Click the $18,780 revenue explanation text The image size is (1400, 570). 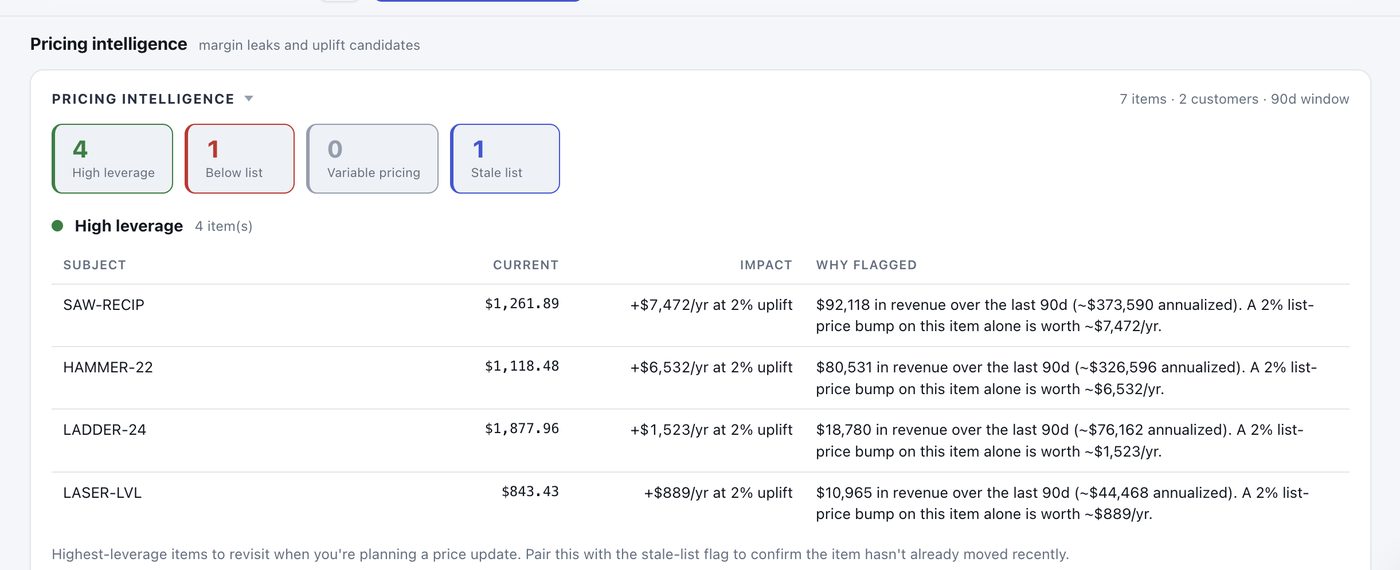click(1060, 441)
